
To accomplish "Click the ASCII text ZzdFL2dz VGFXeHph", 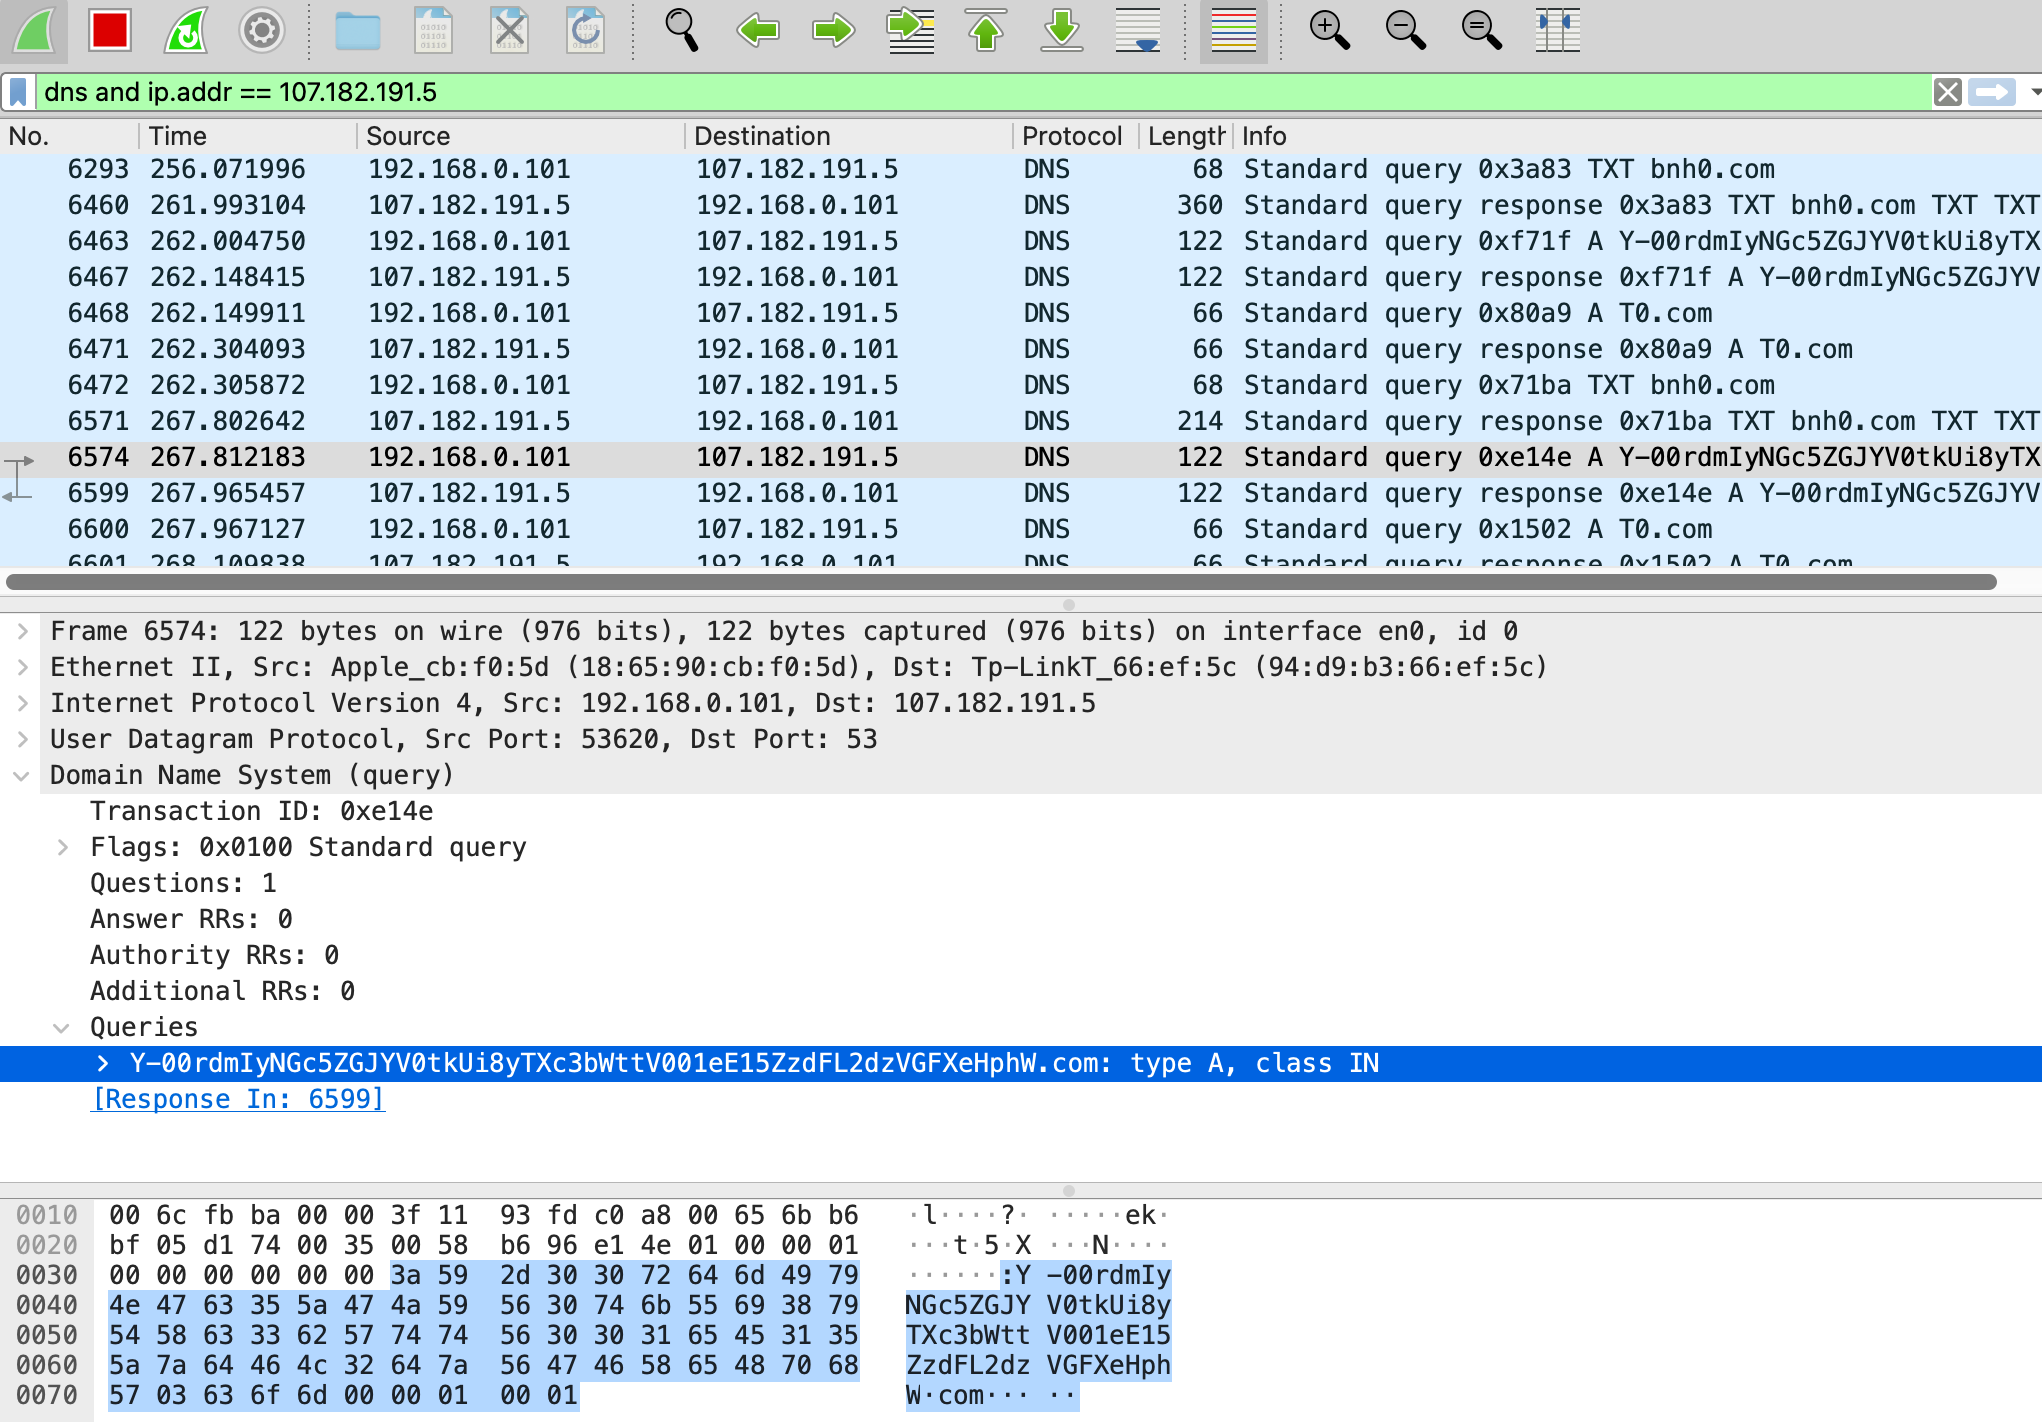I will click(1038, 1365).
